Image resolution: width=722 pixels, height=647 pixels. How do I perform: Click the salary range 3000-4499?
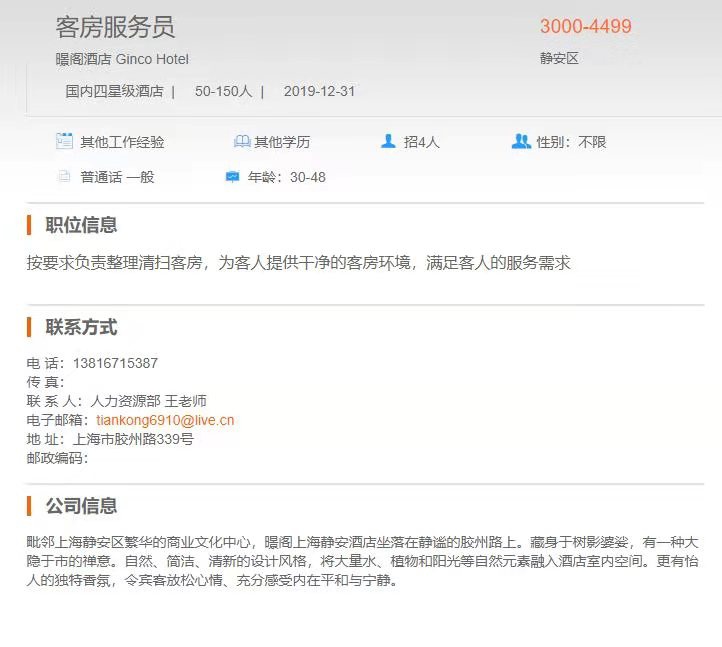[x=586, y=27]
